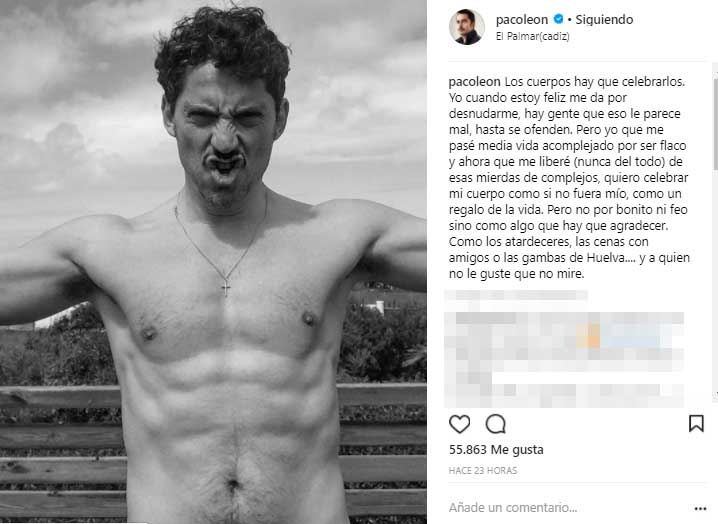Viewport: 718px width, 524px height.
Task: Click the empty scrollbar track below thumb
Action: coord(715,279)
